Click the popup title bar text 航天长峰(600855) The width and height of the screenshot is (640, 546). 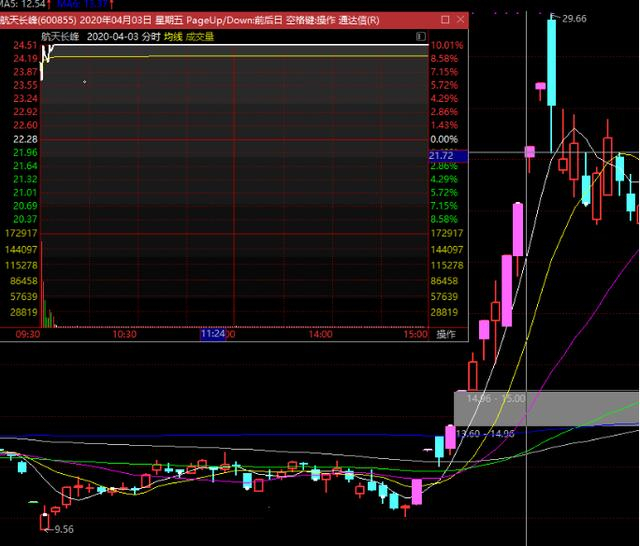click(38, 20)
